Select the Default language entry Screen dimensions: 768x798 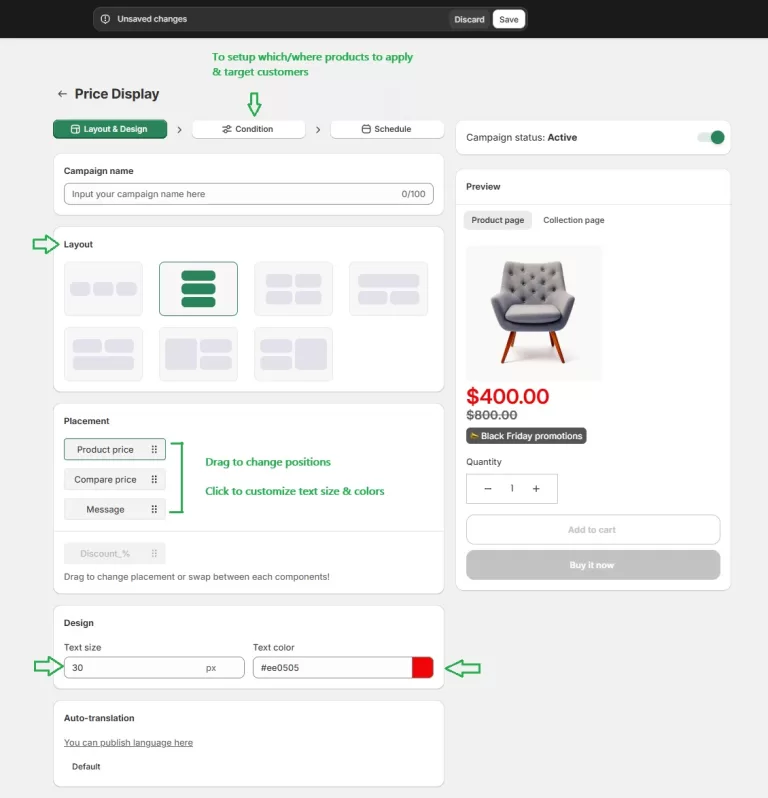pyautogui.click(x=86, y=766)
